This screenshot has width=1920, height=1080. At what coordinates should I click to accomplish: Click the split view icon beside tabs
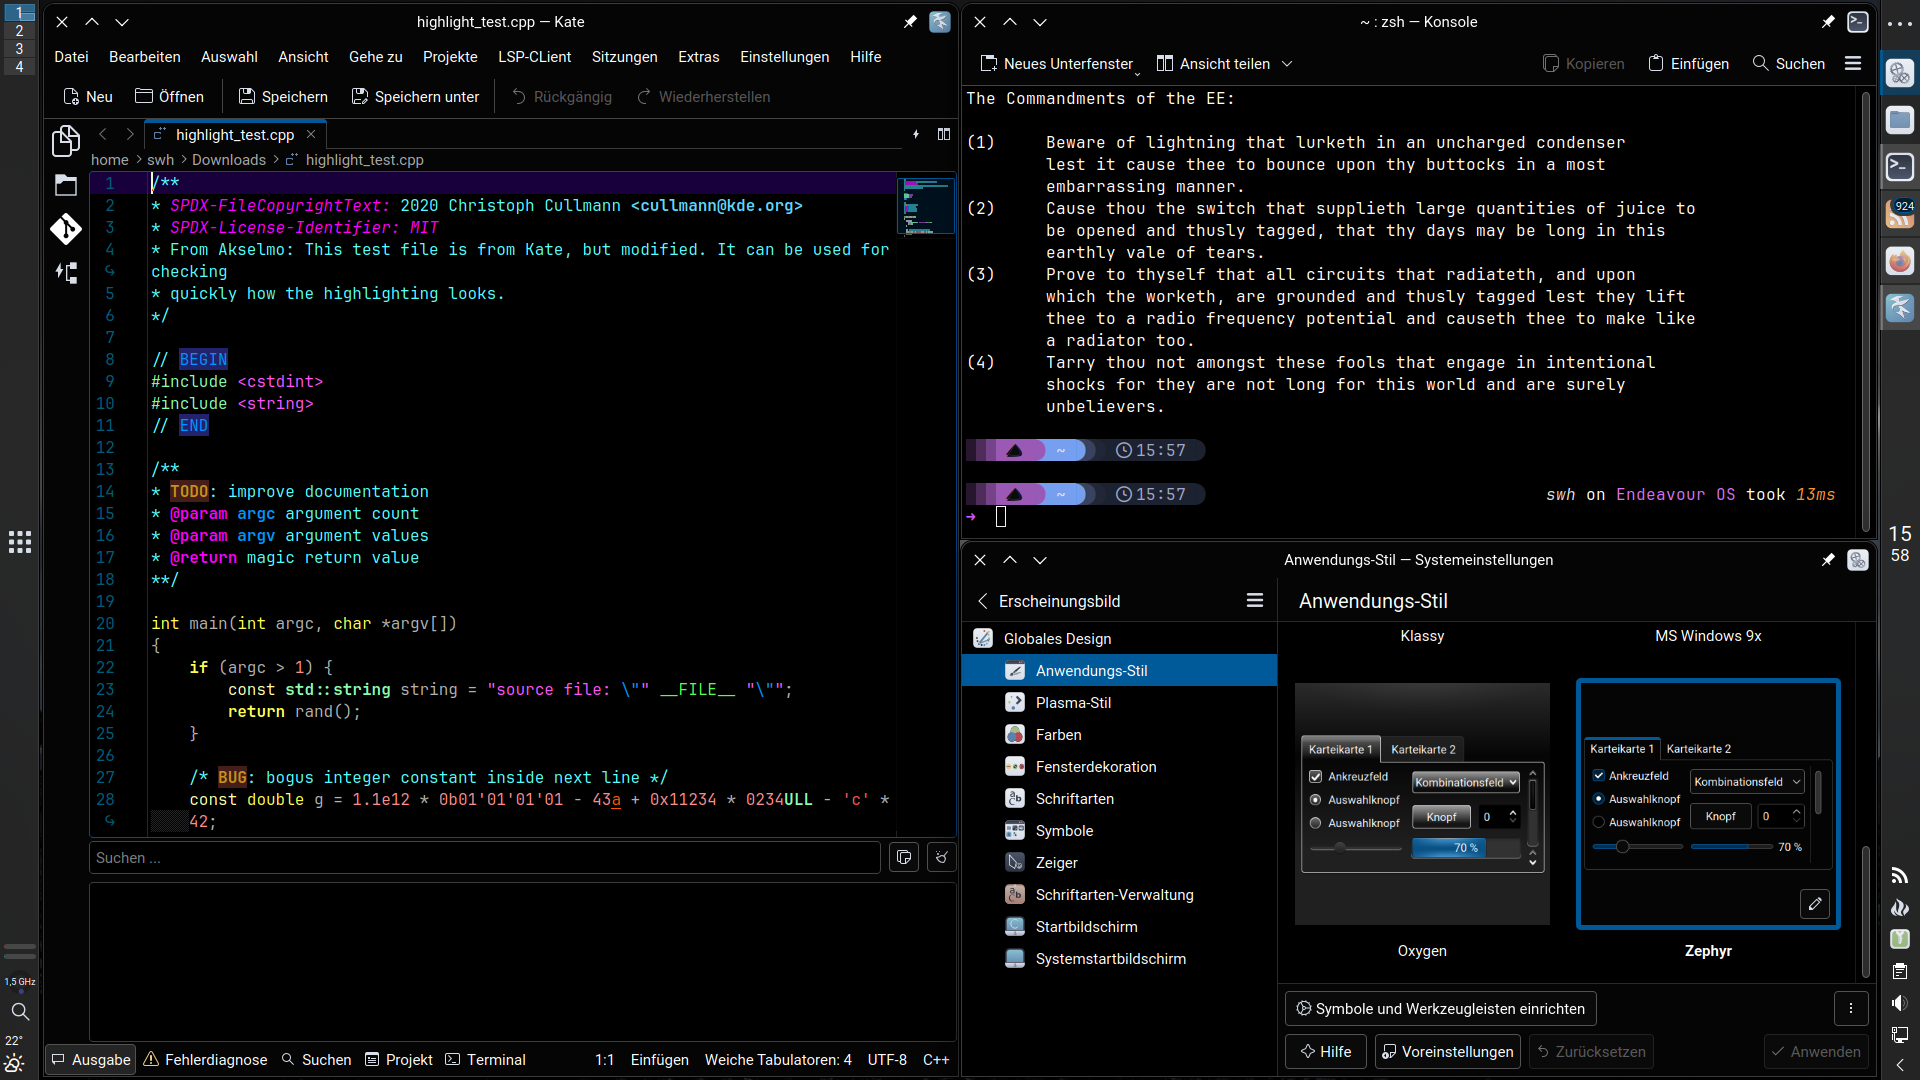943,134
